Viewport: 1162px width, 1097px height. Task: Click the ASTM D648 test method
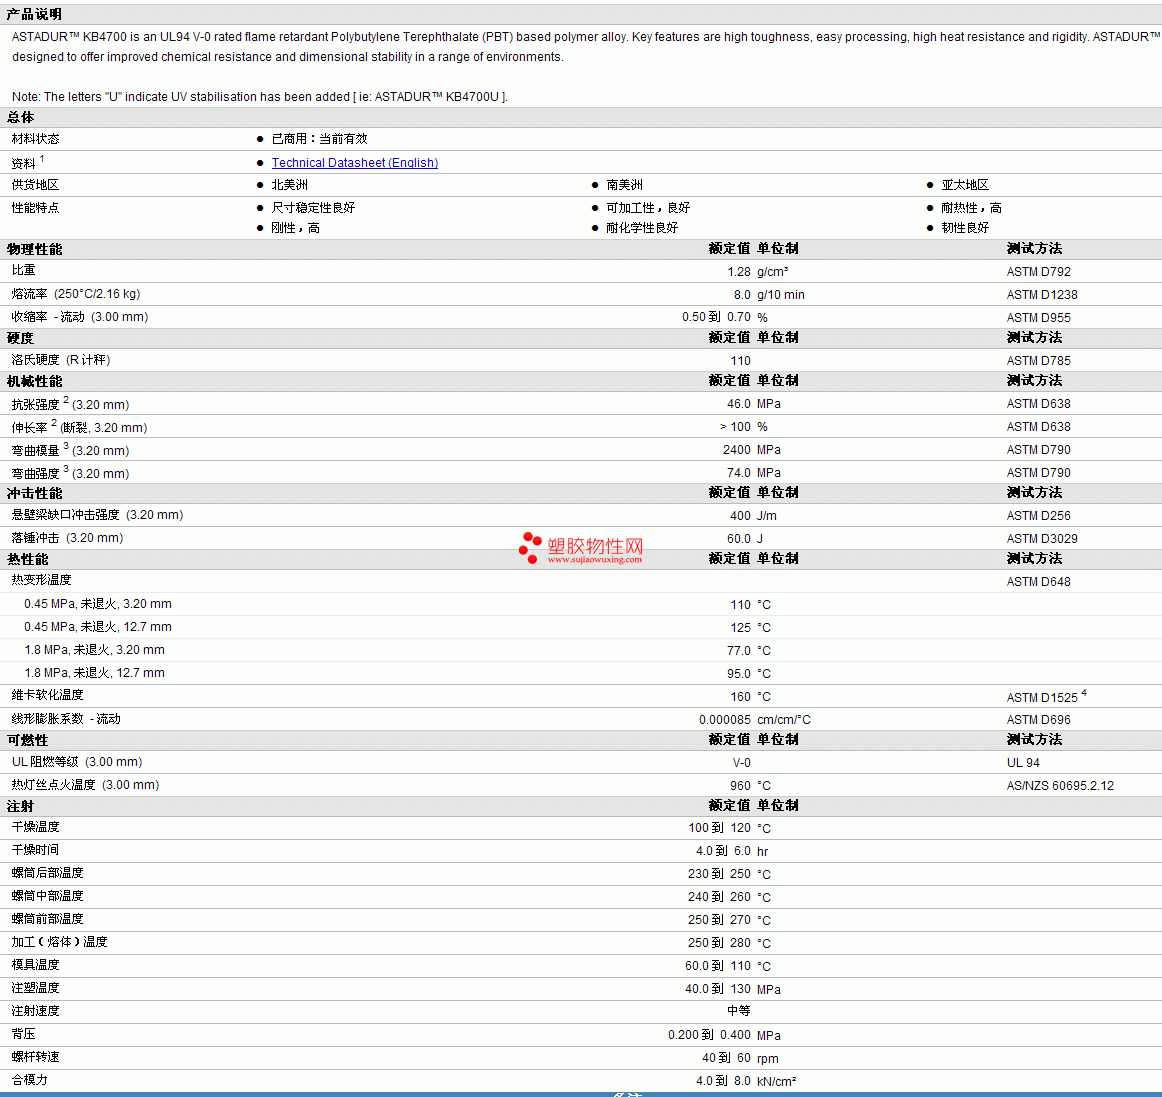click(x=1038, y=582)
